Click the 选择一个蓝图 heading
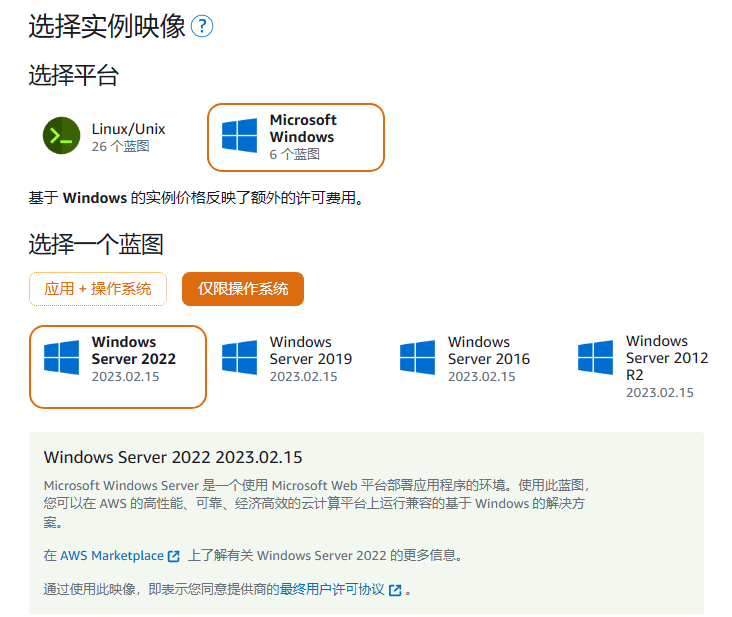The height and width of the screenshot is (617, 732). [96, 244]
